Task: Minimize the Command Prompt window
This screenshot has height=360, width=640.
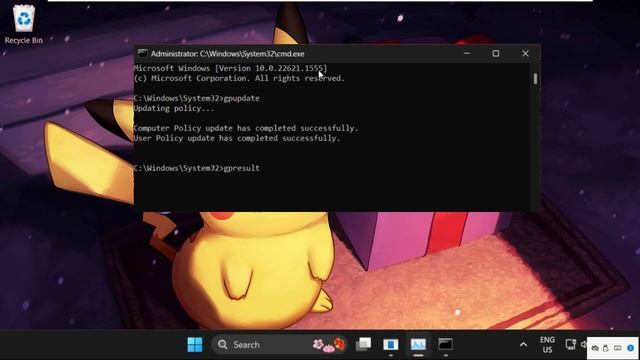Action: coord(467,53)
